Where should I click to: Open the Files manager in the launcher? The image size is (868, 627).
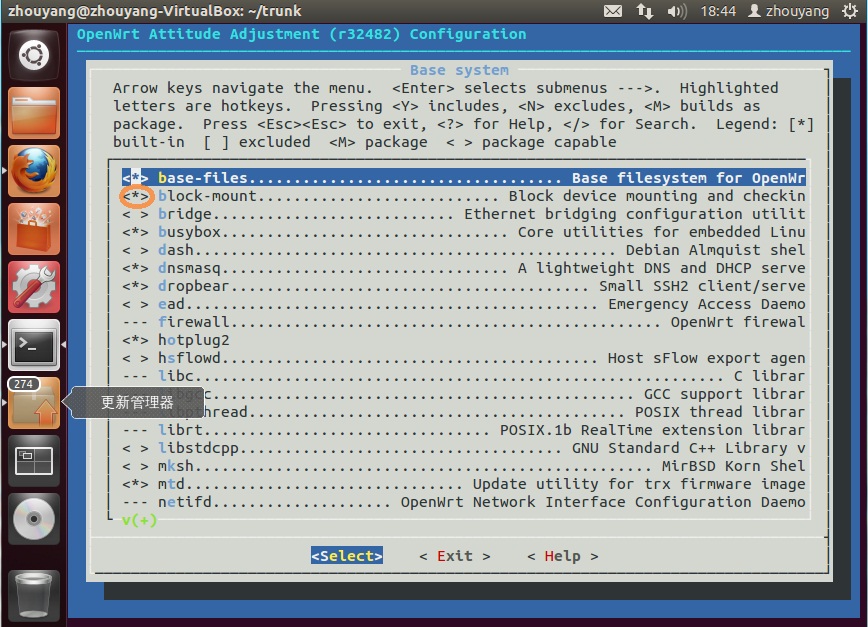[34, 113]
